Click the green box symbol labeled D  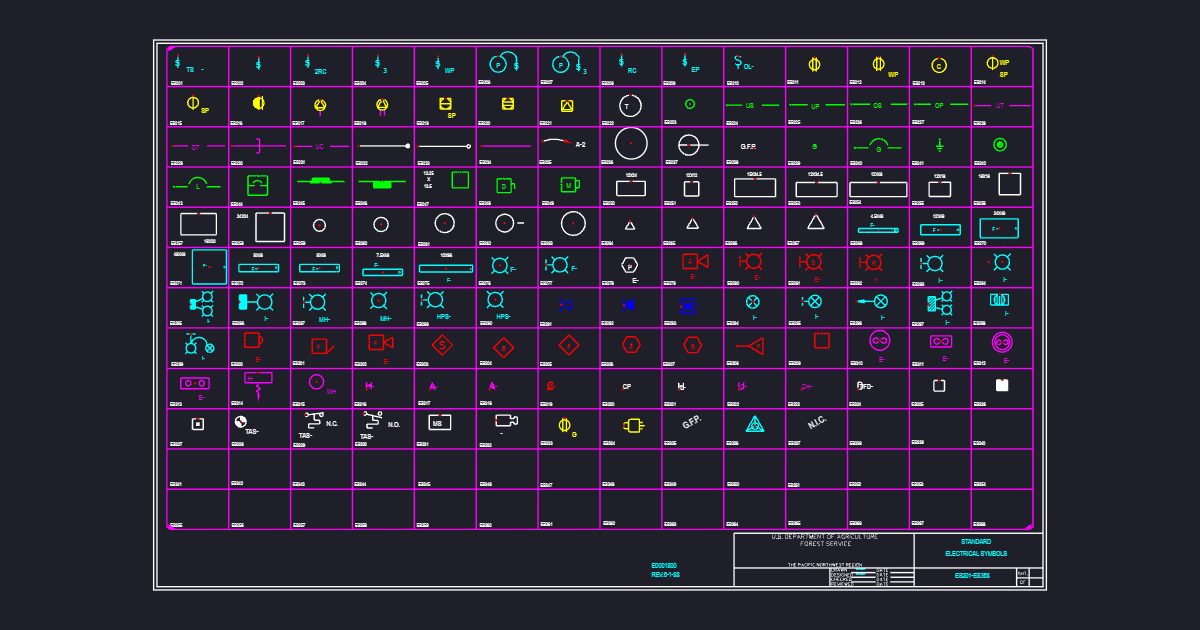pyautogui.click(x=505, y=186)
